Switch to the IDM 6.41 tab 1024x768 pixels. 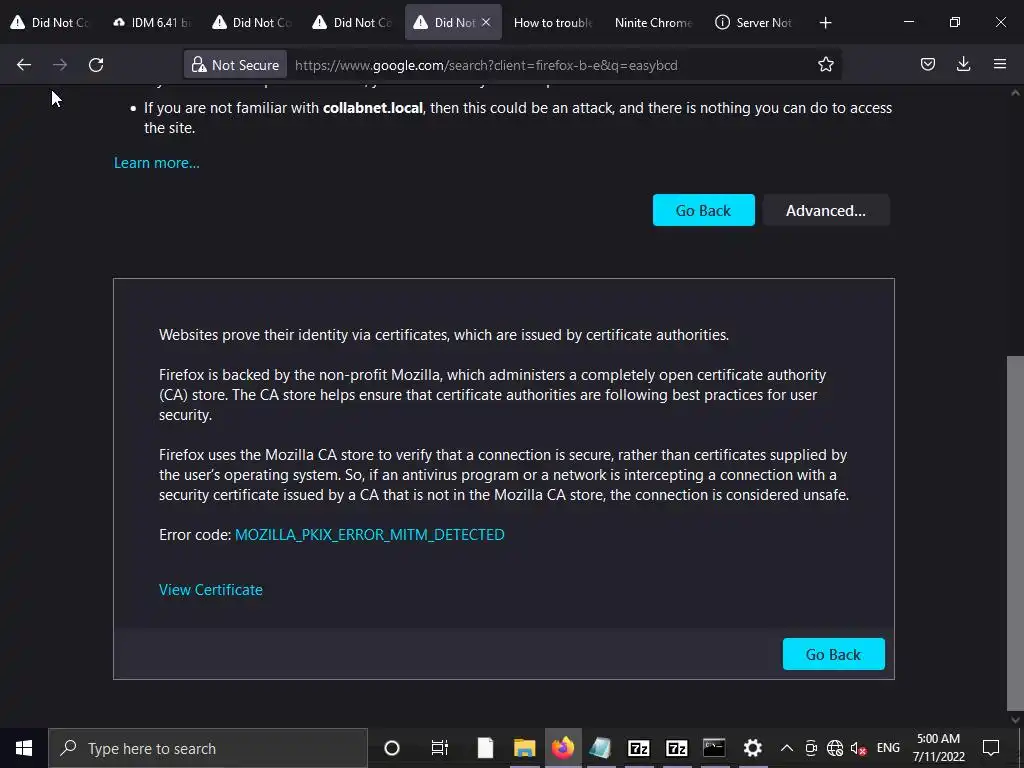click(x=152, y=23)
